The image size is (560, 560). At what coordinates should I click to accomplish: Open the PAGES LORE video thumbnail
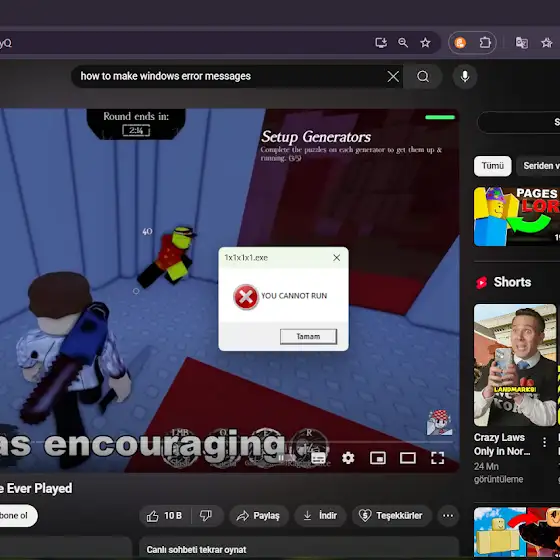tap(517, 216)
